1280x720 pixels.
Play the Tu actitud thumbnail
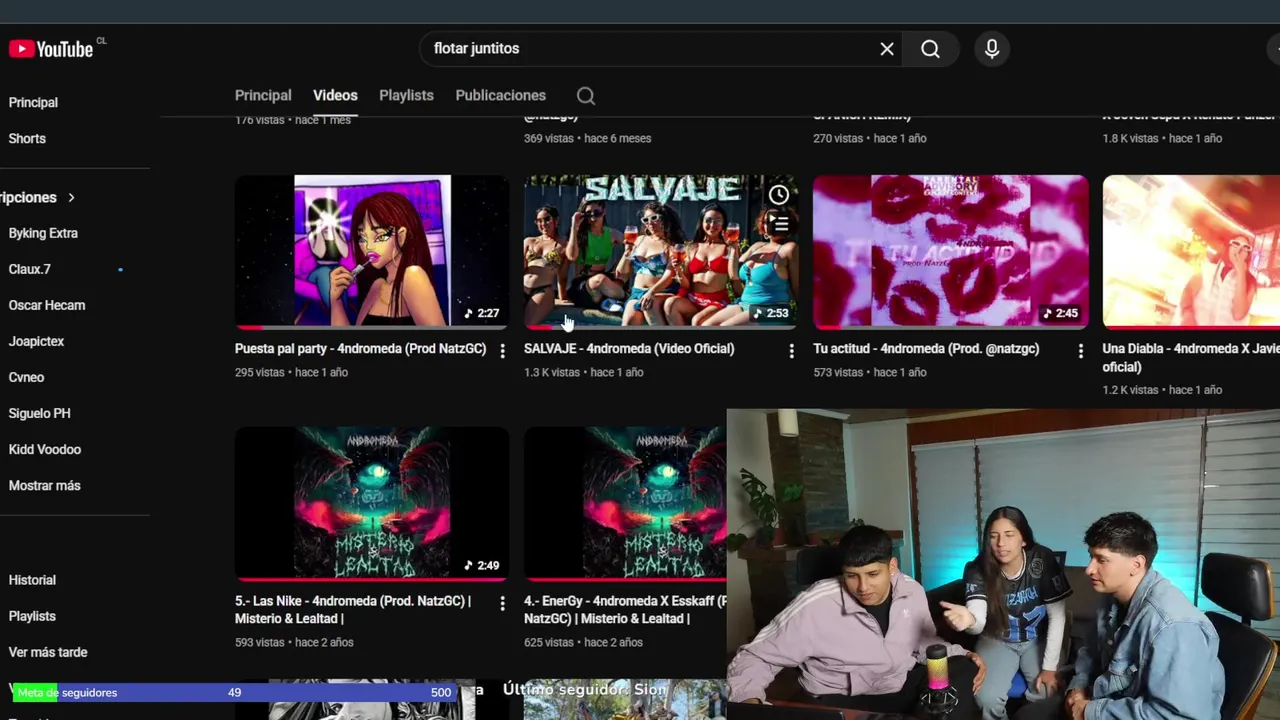click(951, 252)
